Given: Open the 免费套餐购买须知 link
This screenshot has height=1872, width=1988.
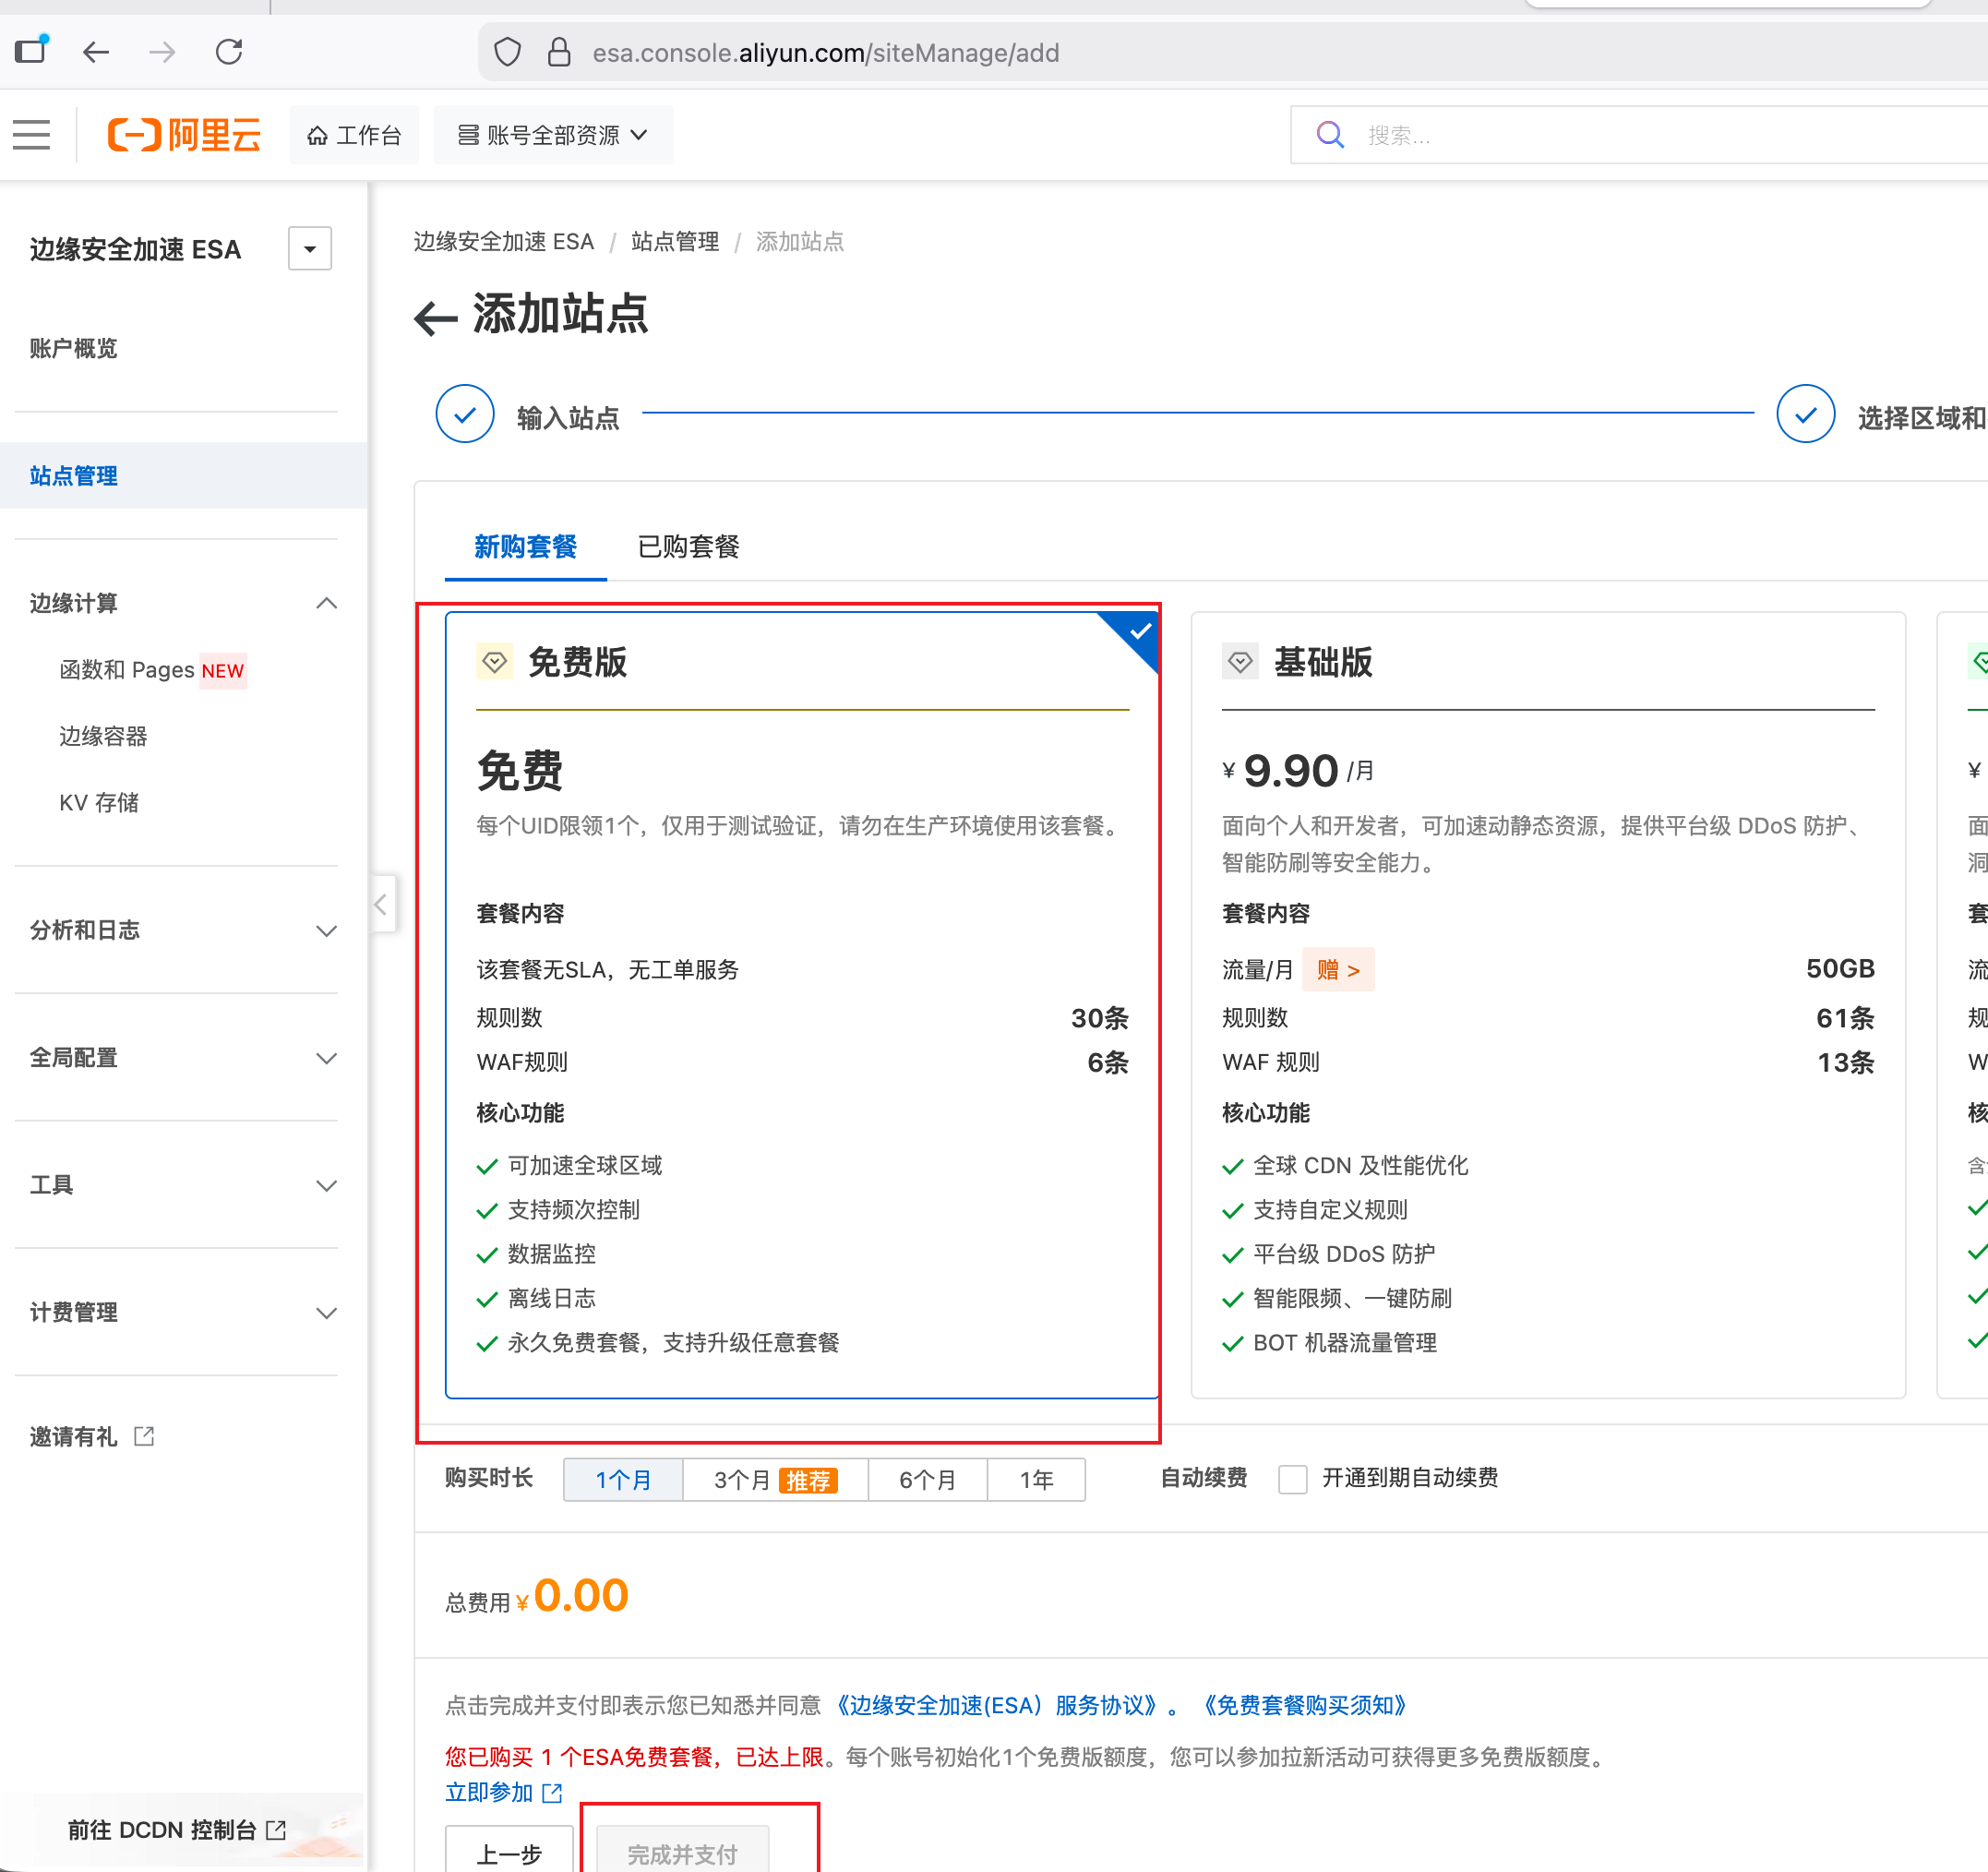Looking at the screenshot, I should (x=1305, y=1705).
